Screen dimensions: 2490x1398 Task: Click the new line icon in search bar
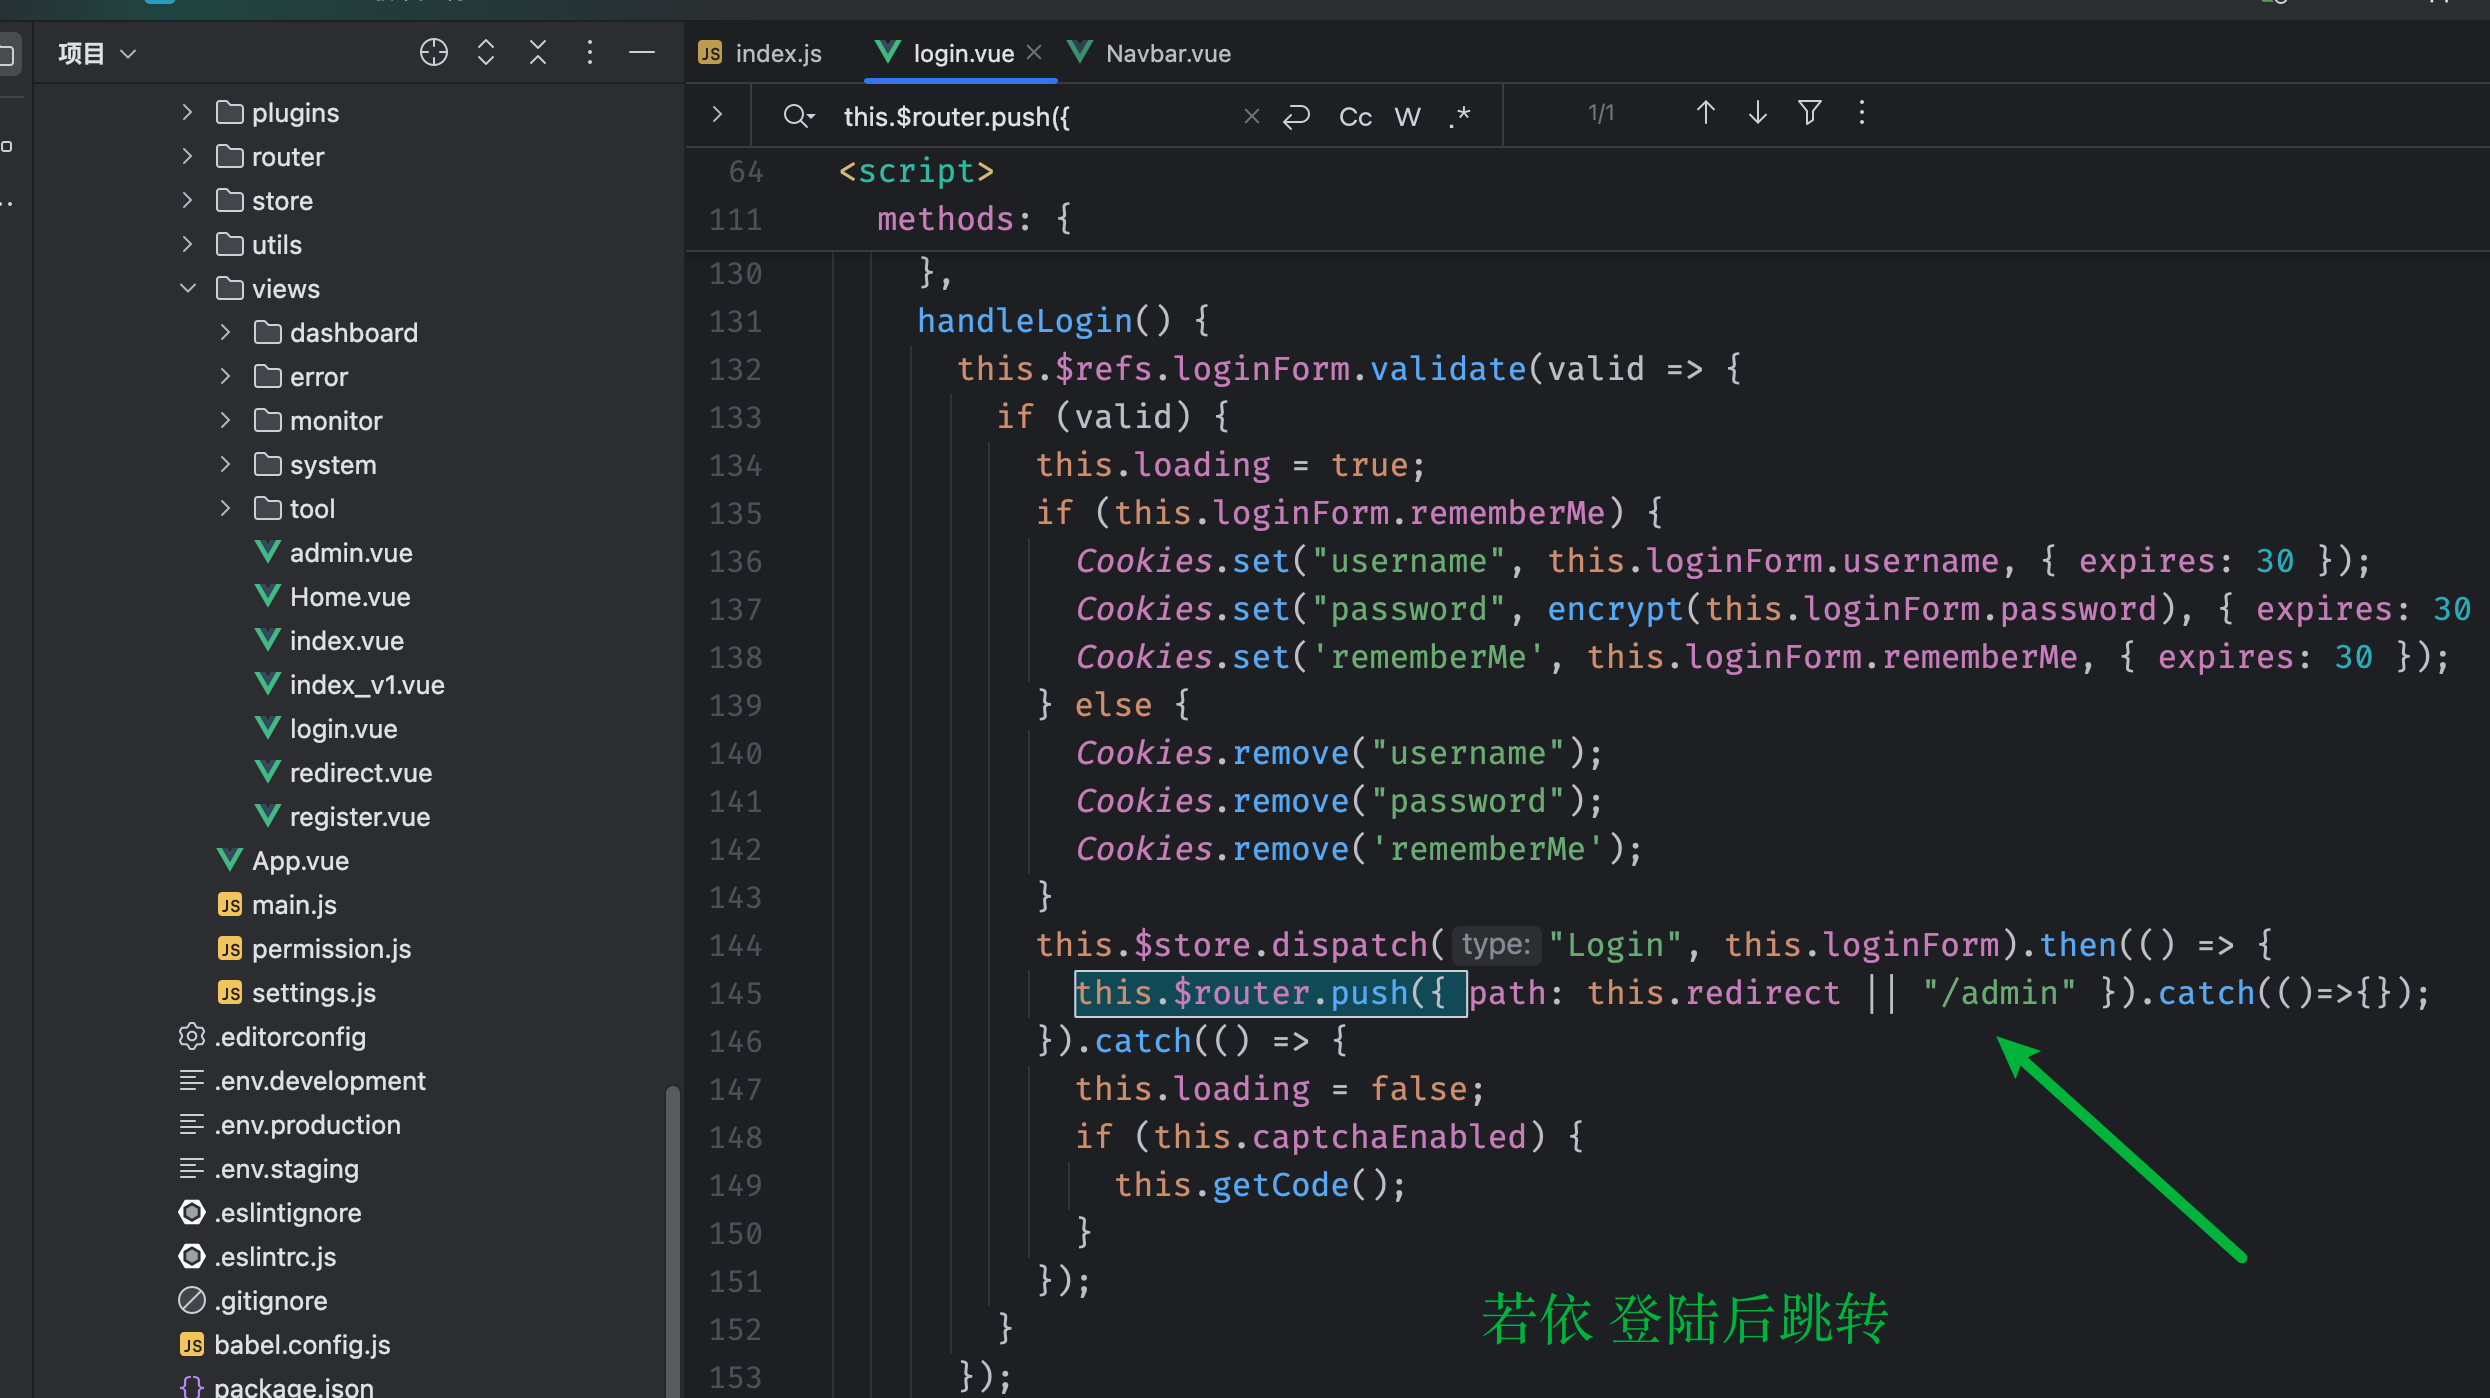pos(1296,117)
